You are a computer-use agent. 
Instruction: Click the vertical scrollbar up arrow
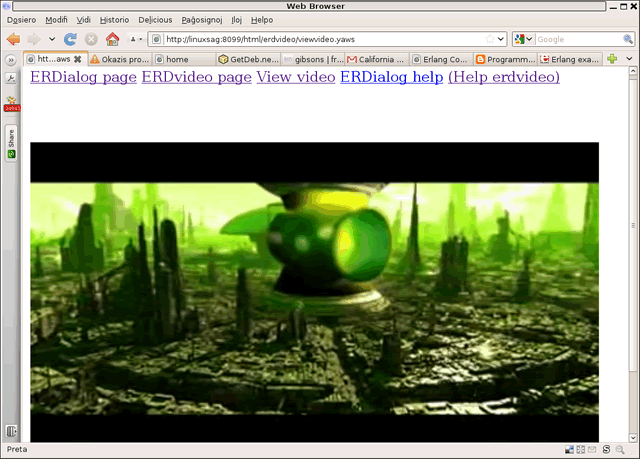633,71
